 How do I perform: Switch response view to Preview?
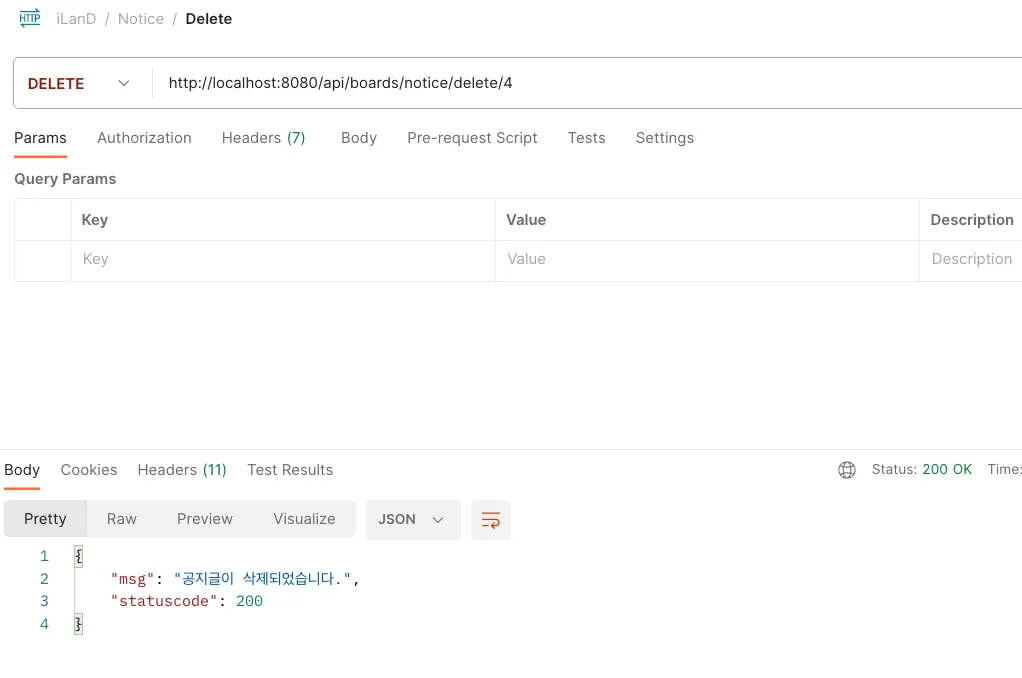click(205, 520)
